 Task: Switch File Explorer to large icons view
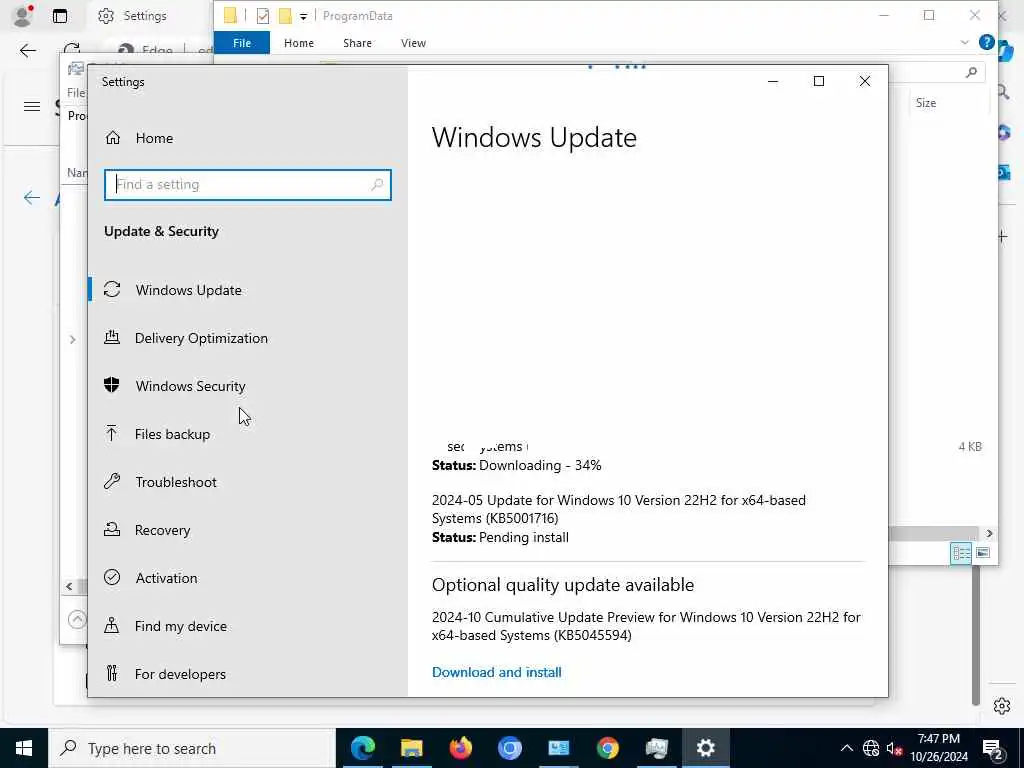tap(982, 553)
